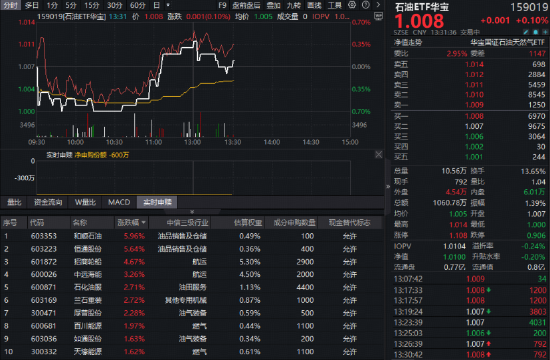Select the 30分 period tab
This screenshot has width=550, height=360.
point(114,5)
